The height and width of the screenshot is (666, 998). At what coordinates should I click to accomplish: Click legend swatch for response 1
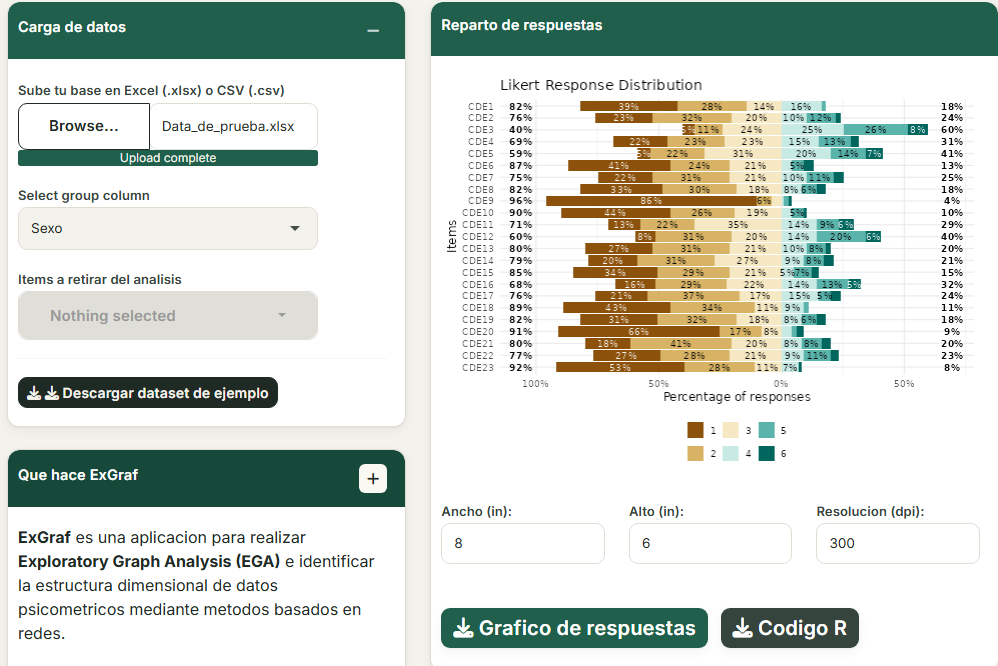(x=695, y=430)
